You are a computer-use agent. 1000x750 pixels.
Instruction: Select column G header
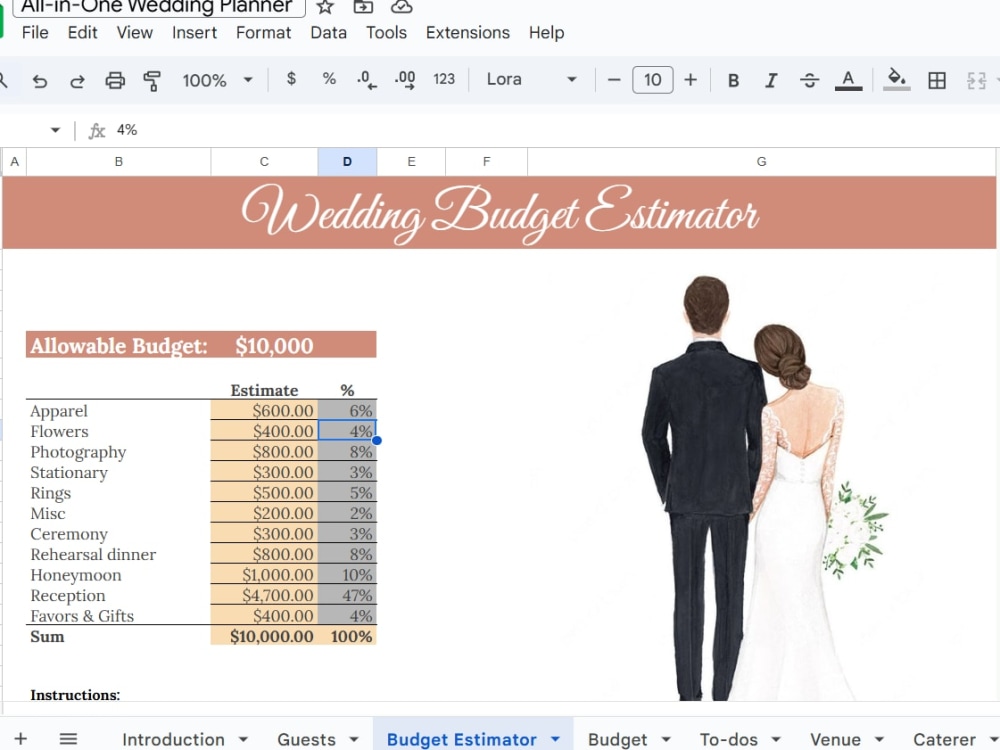761,161
